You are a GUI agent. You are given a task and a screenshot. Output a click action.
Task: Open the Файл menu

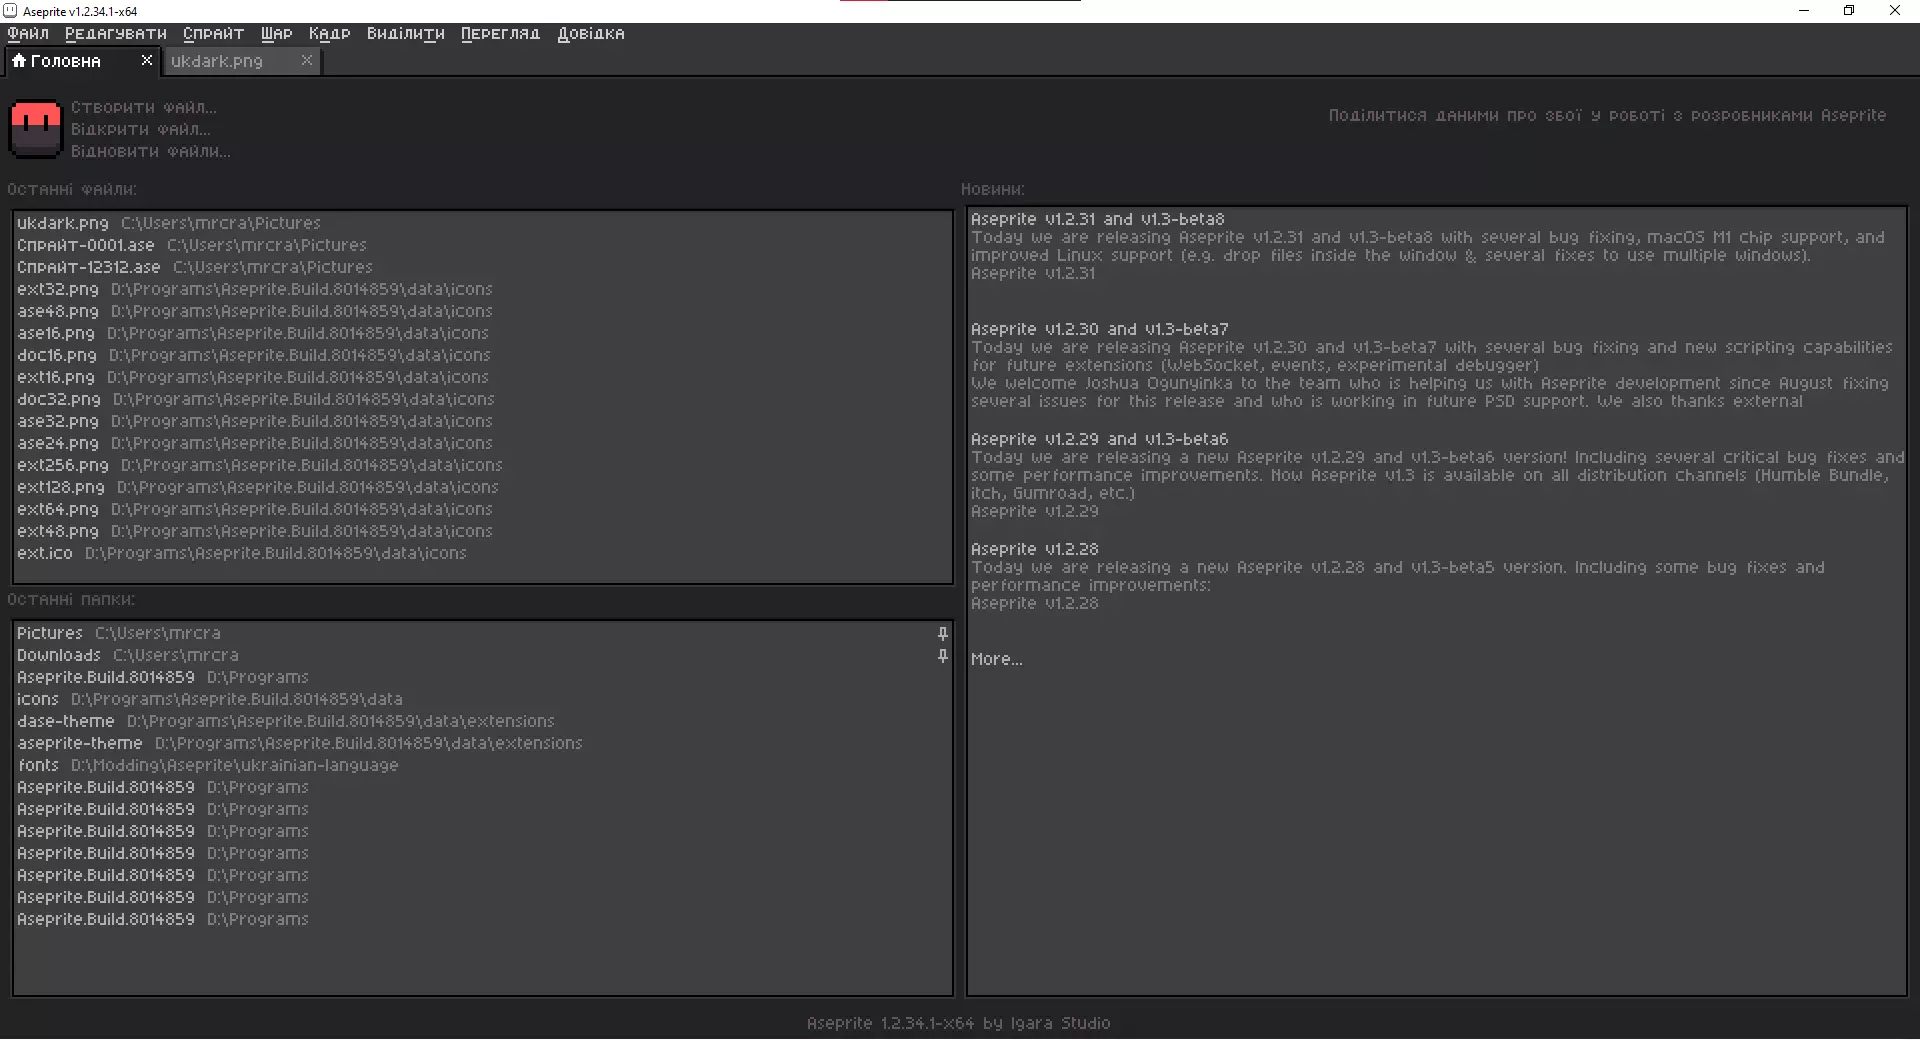pos(28,34)
